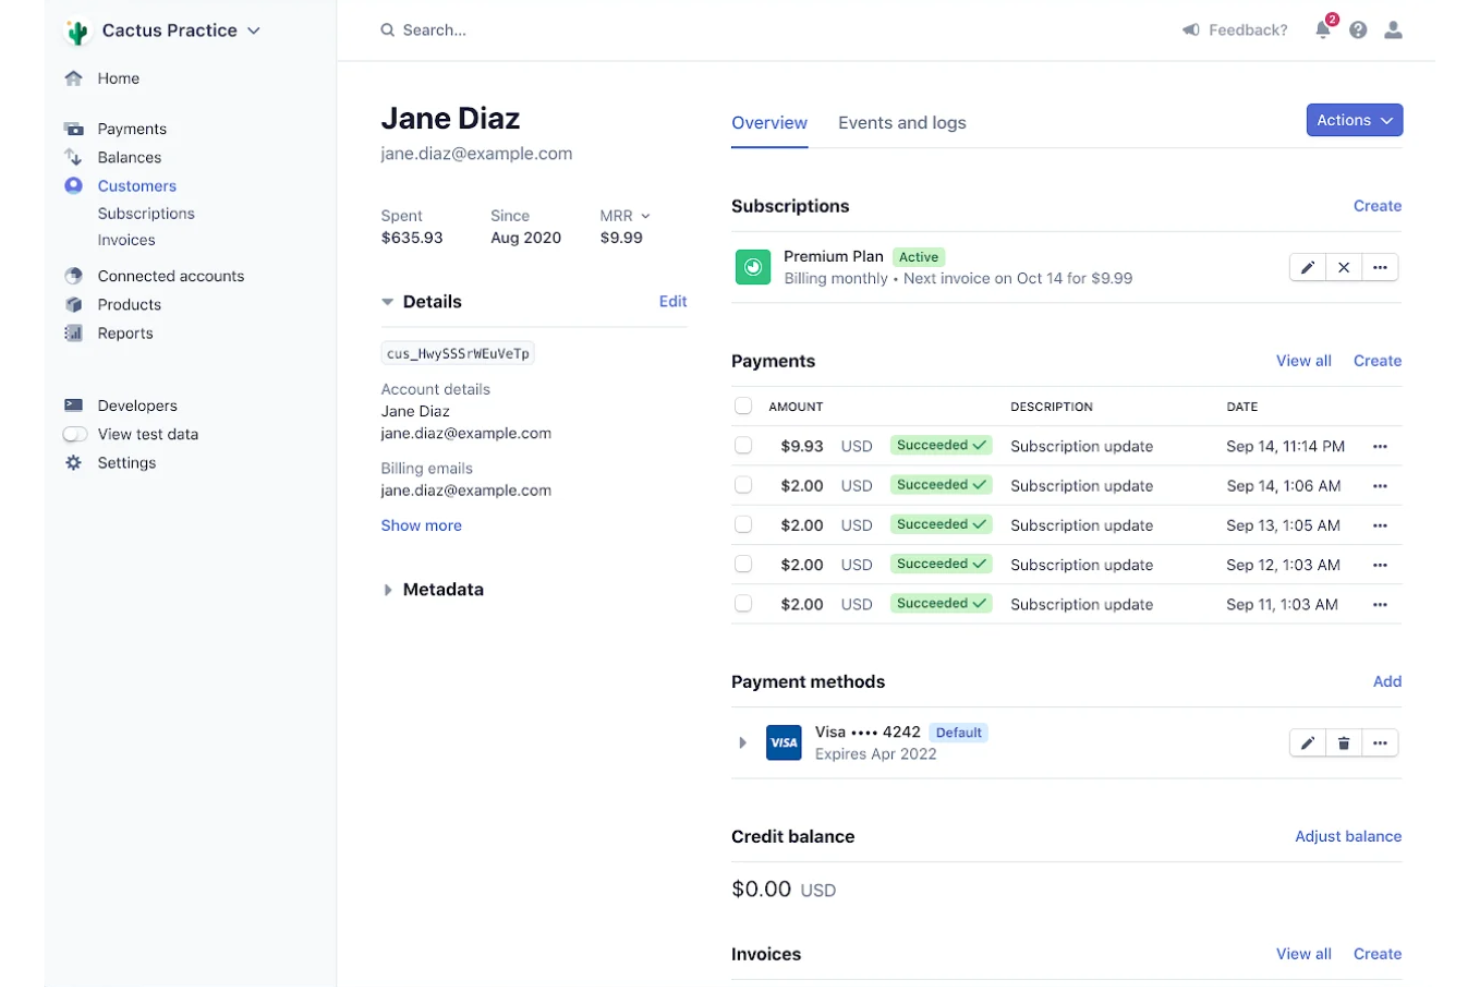This screenshot has height=987, width=1480.
Task: Enable the View test data toggle
Action: click(x=75, y=434)
